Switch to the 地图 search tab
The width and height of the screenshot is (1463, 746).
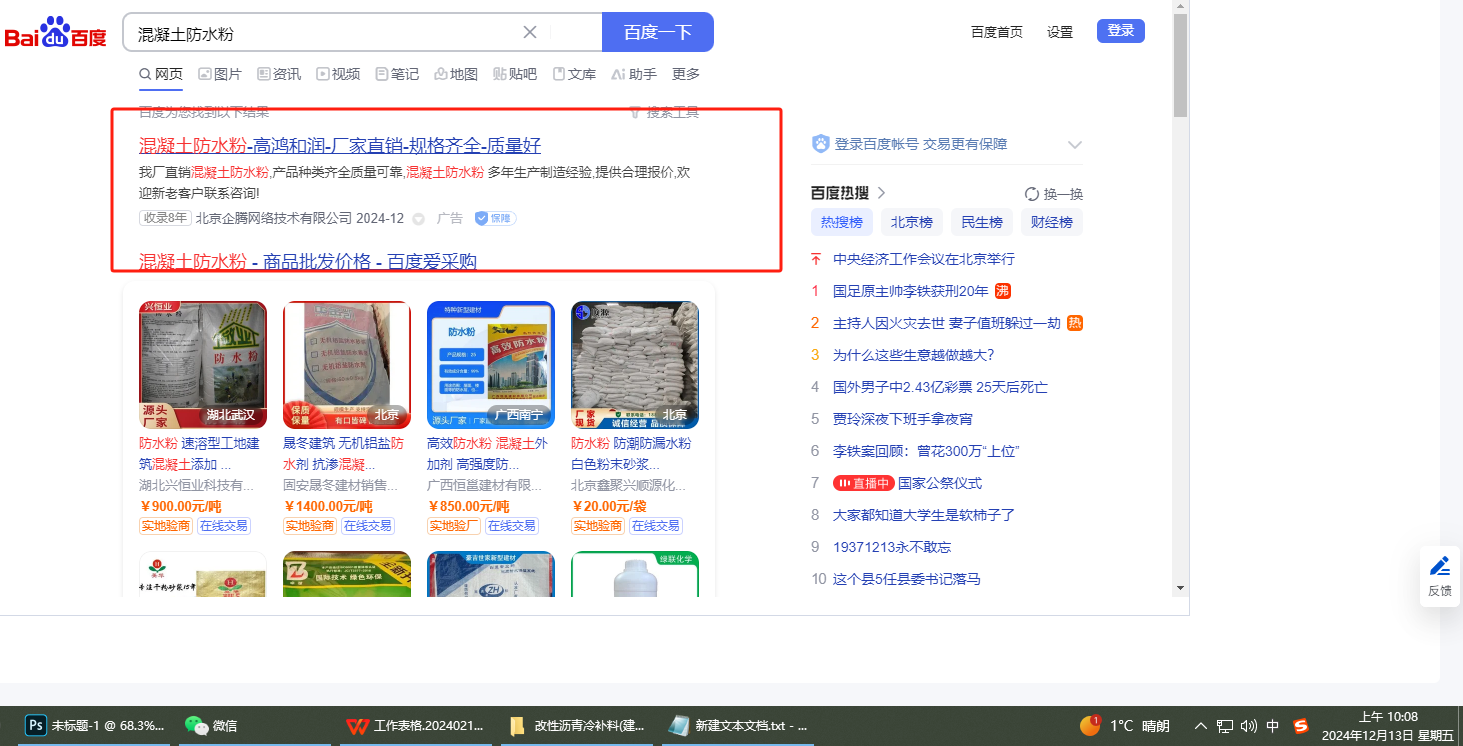pos(456,74)
